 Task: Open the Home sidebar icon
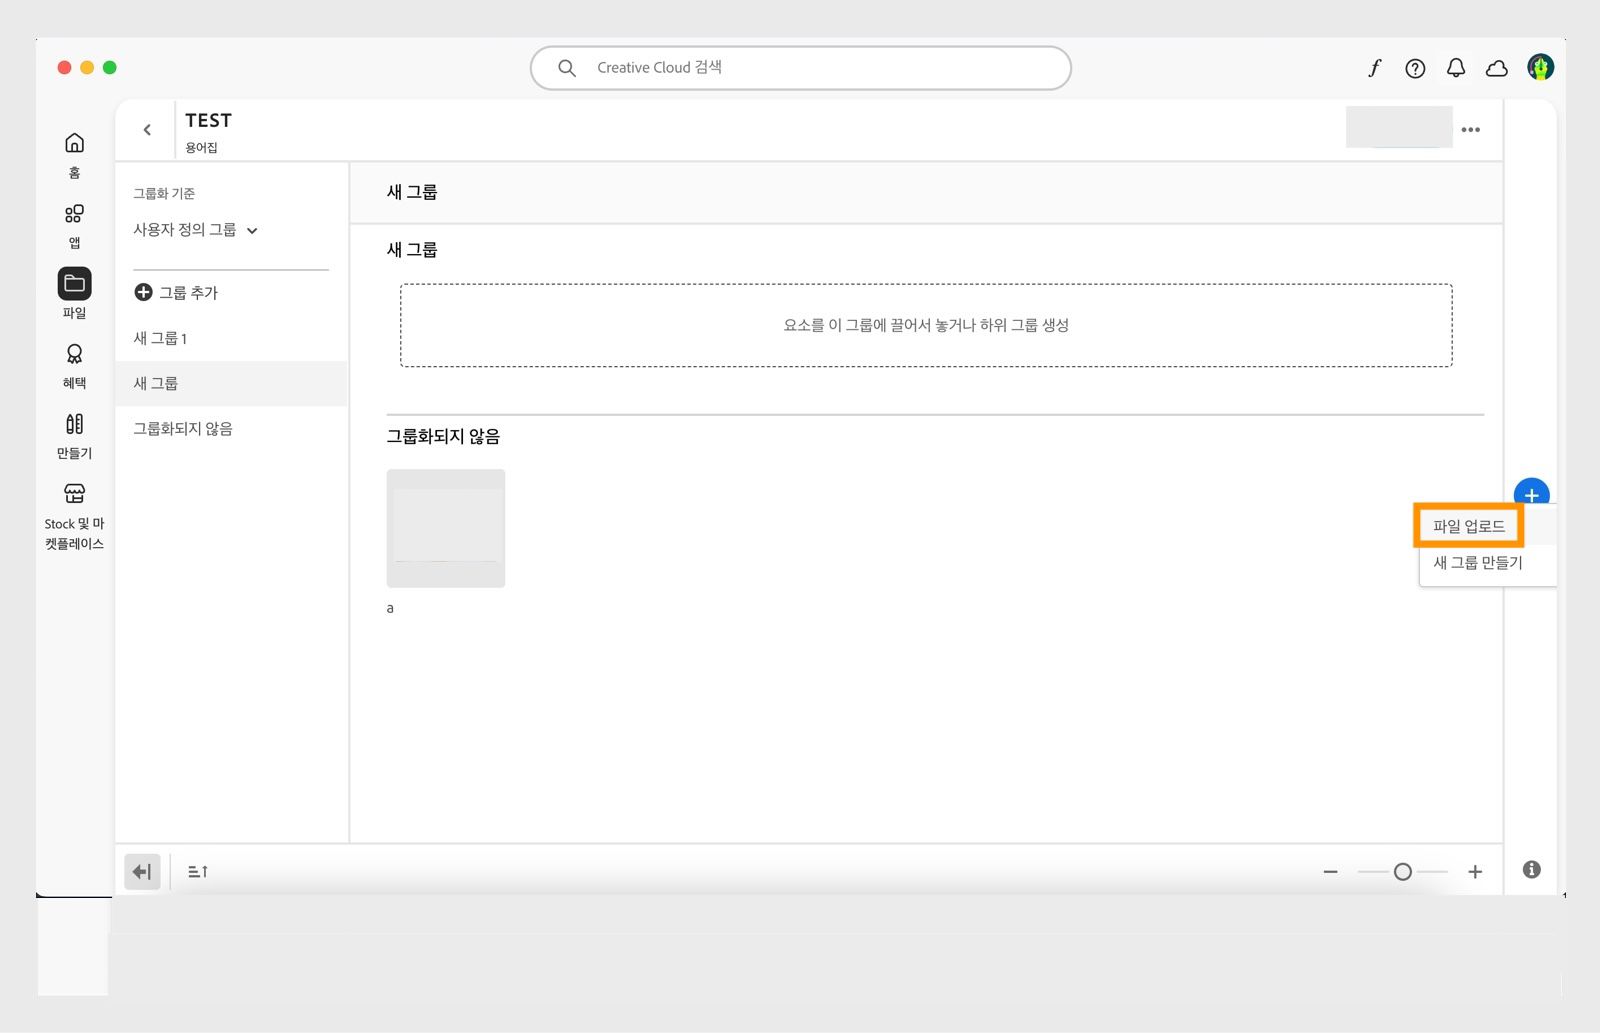(74, 143)
